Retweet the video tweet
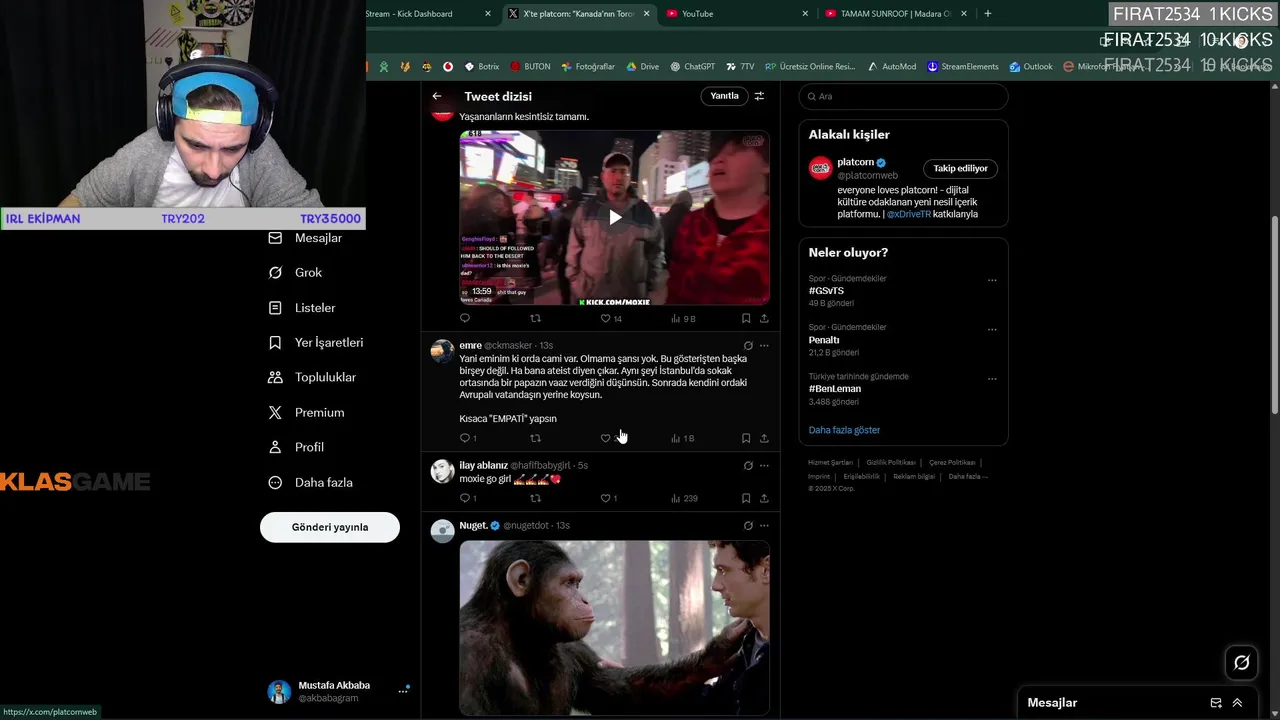Image resolution: width=1280 pixels, height=720 pixels. pyautogui.click(x=535, y=318)
